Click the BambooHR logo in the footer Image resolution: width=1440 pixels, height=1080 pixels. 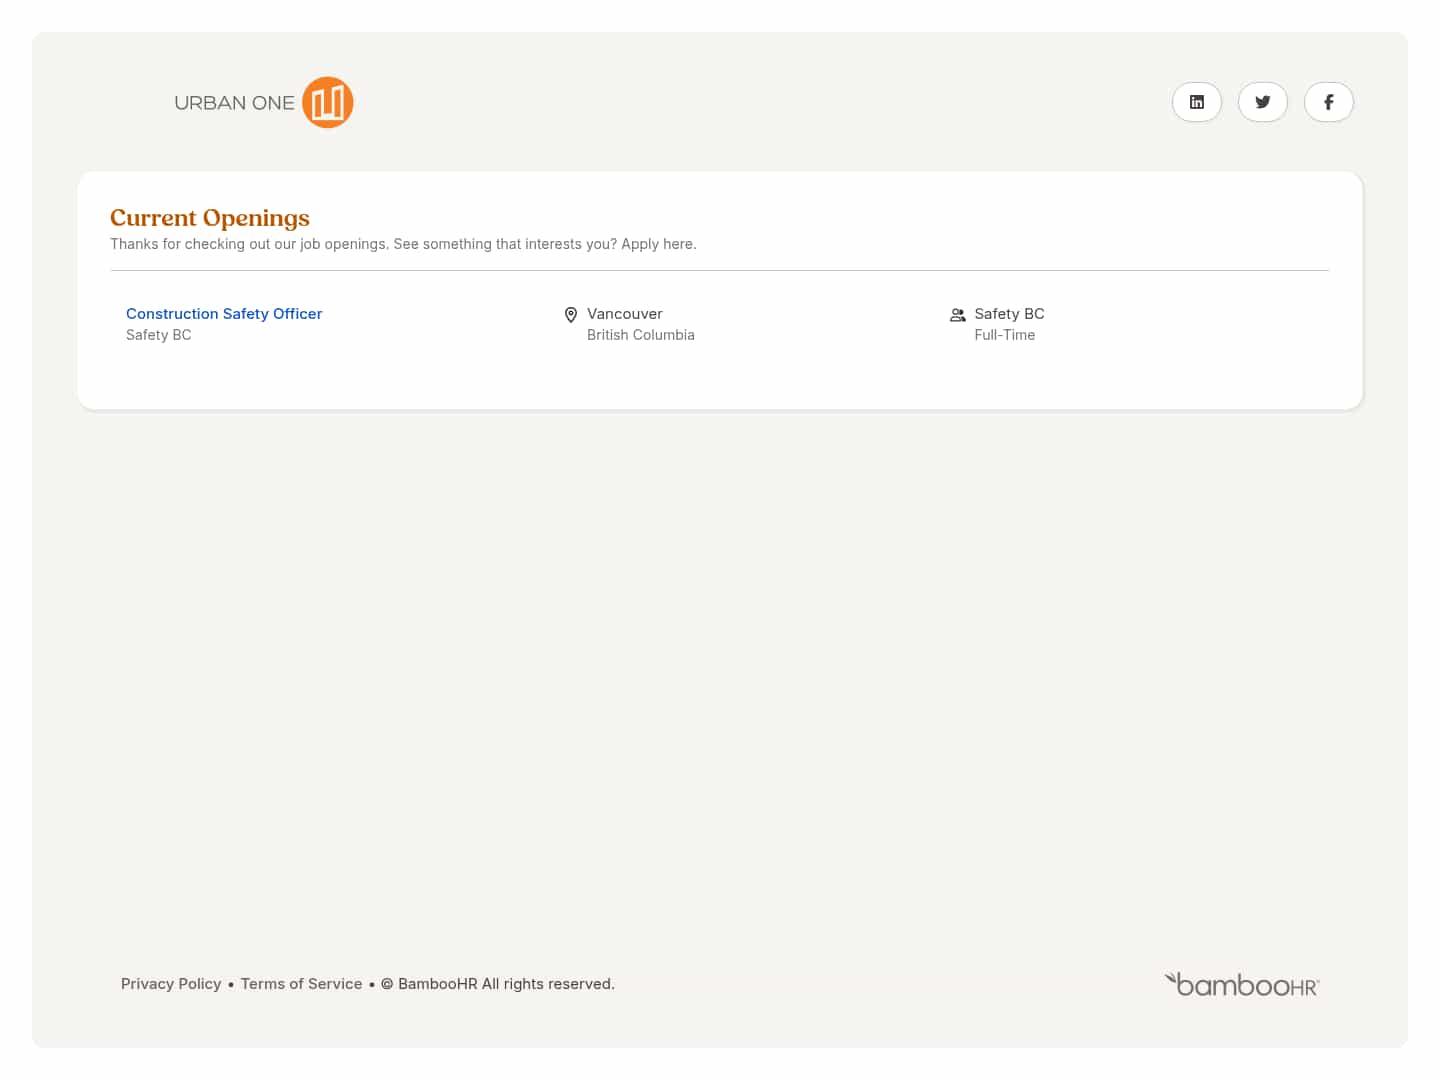point(1242,985)
